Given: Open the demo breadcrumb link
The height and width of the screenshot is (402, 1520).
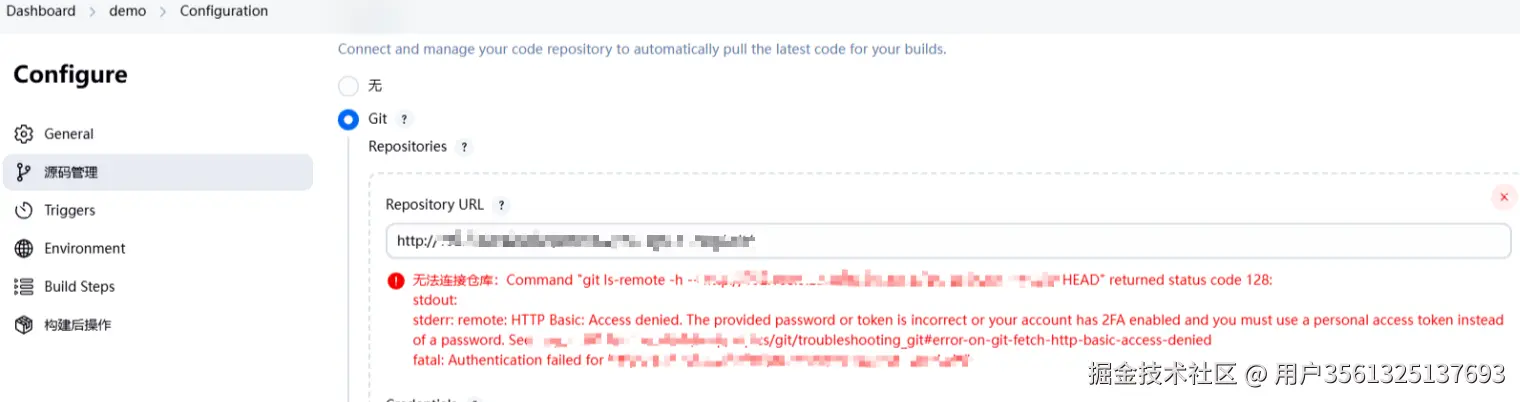Looking at the screenshot, I should 127,11.
